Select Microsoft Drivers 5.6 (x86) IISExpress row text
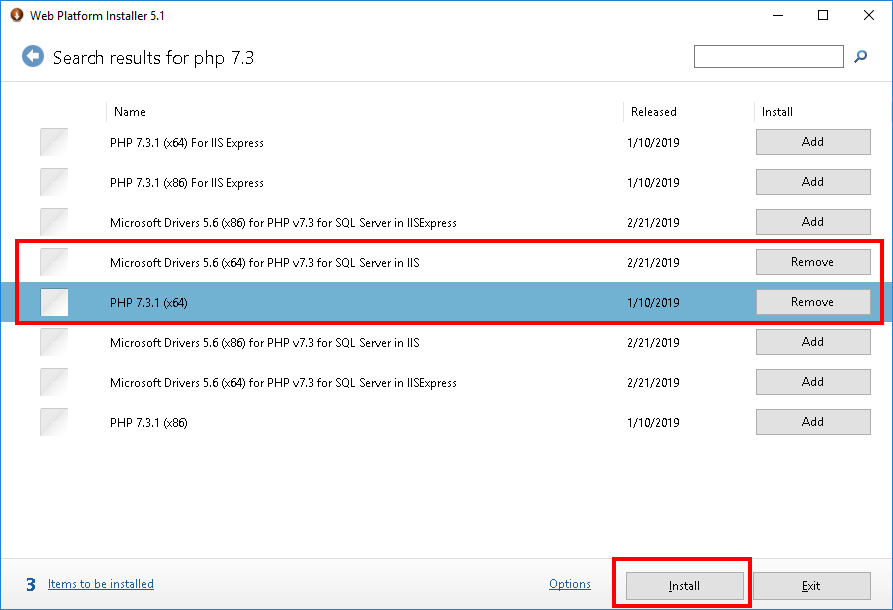The width and height of the screenshot is (893, 610). point(283,223)
